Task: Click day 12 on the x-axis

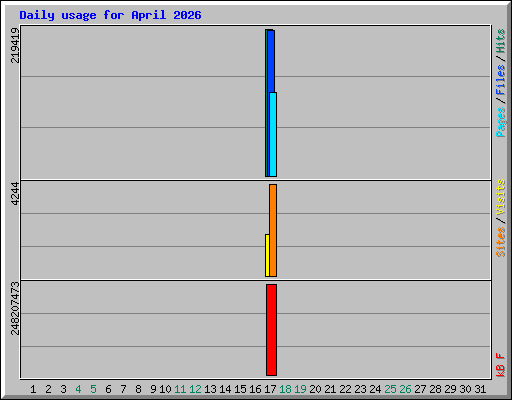Action: point(195,389)
